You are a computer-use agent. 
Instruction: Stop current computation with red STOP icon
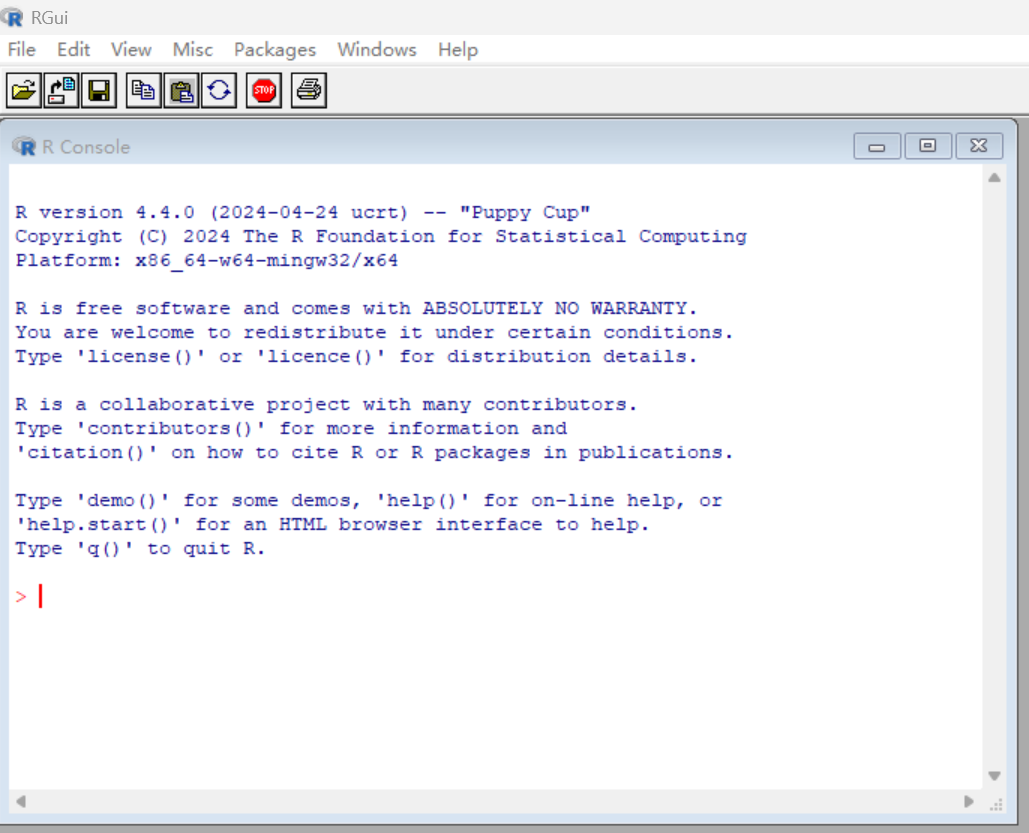(x=264, y=90)
